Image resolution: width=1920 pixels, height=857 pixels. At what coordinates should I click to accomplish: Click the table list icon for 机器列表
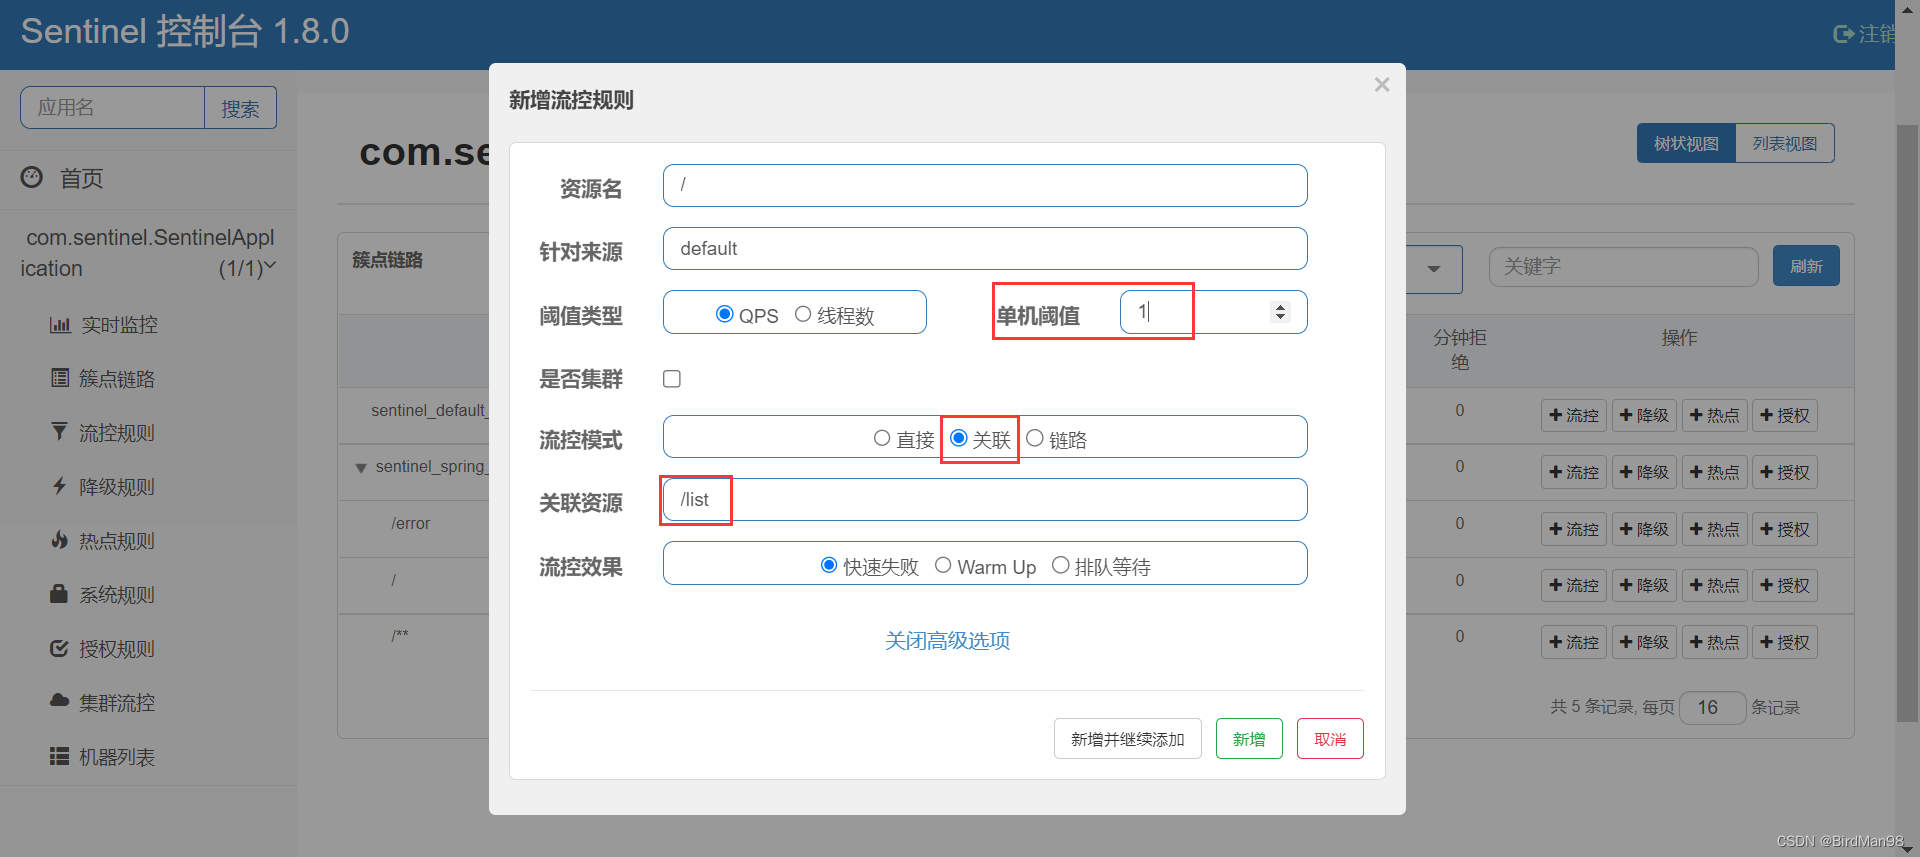pos(60,756)
